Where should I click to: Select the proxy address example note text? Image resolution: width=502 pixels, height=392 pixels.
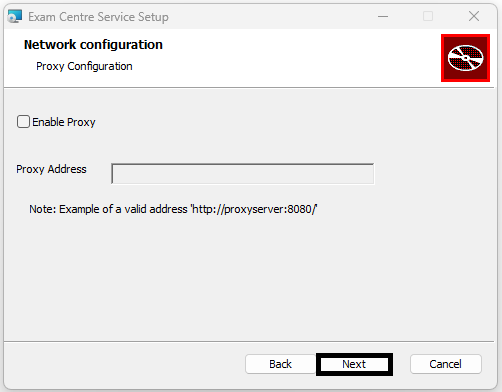click(x=173, y=209)
